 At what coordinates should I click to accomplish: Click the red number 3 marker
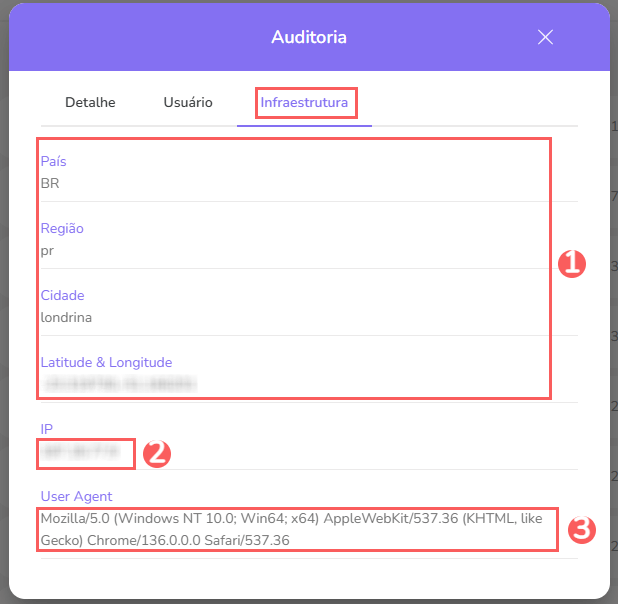click(582, 529)
